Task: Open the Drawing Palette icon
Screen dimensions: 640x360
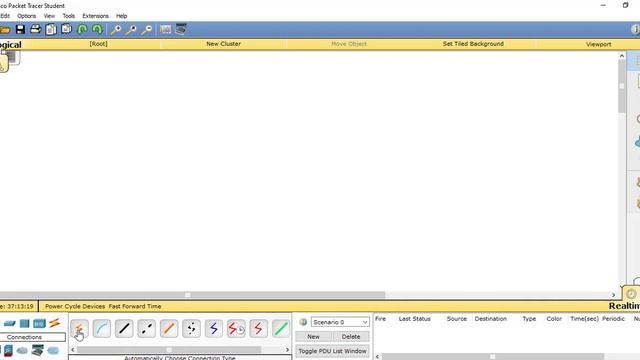Action: 165,29
